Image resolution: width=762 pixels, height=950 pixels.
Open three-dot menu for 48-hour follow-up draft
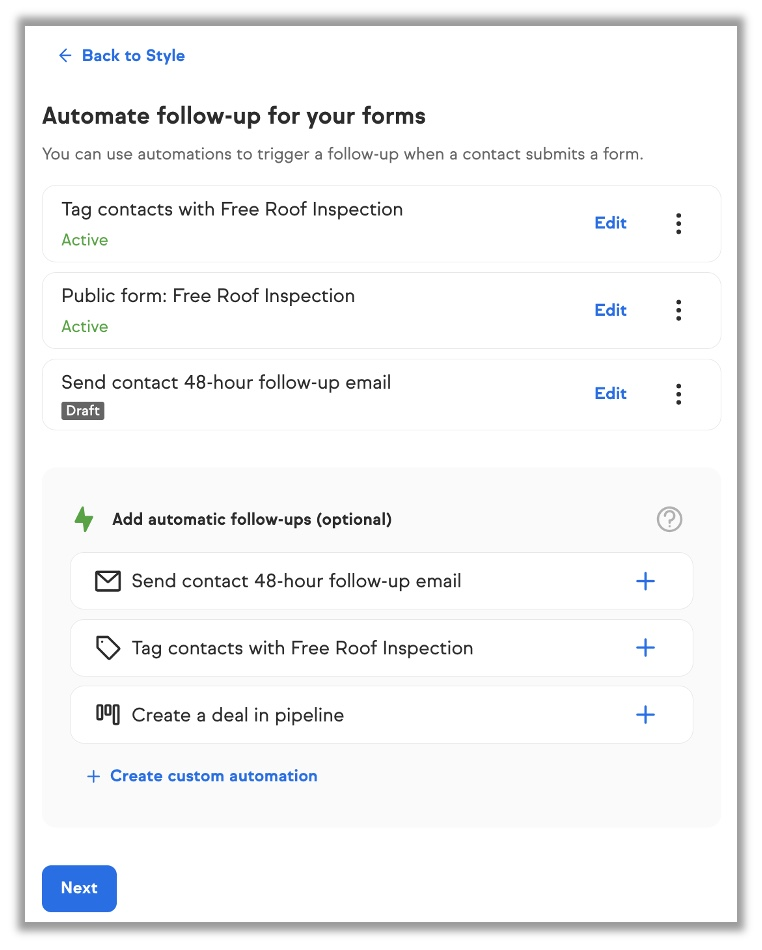678,394
